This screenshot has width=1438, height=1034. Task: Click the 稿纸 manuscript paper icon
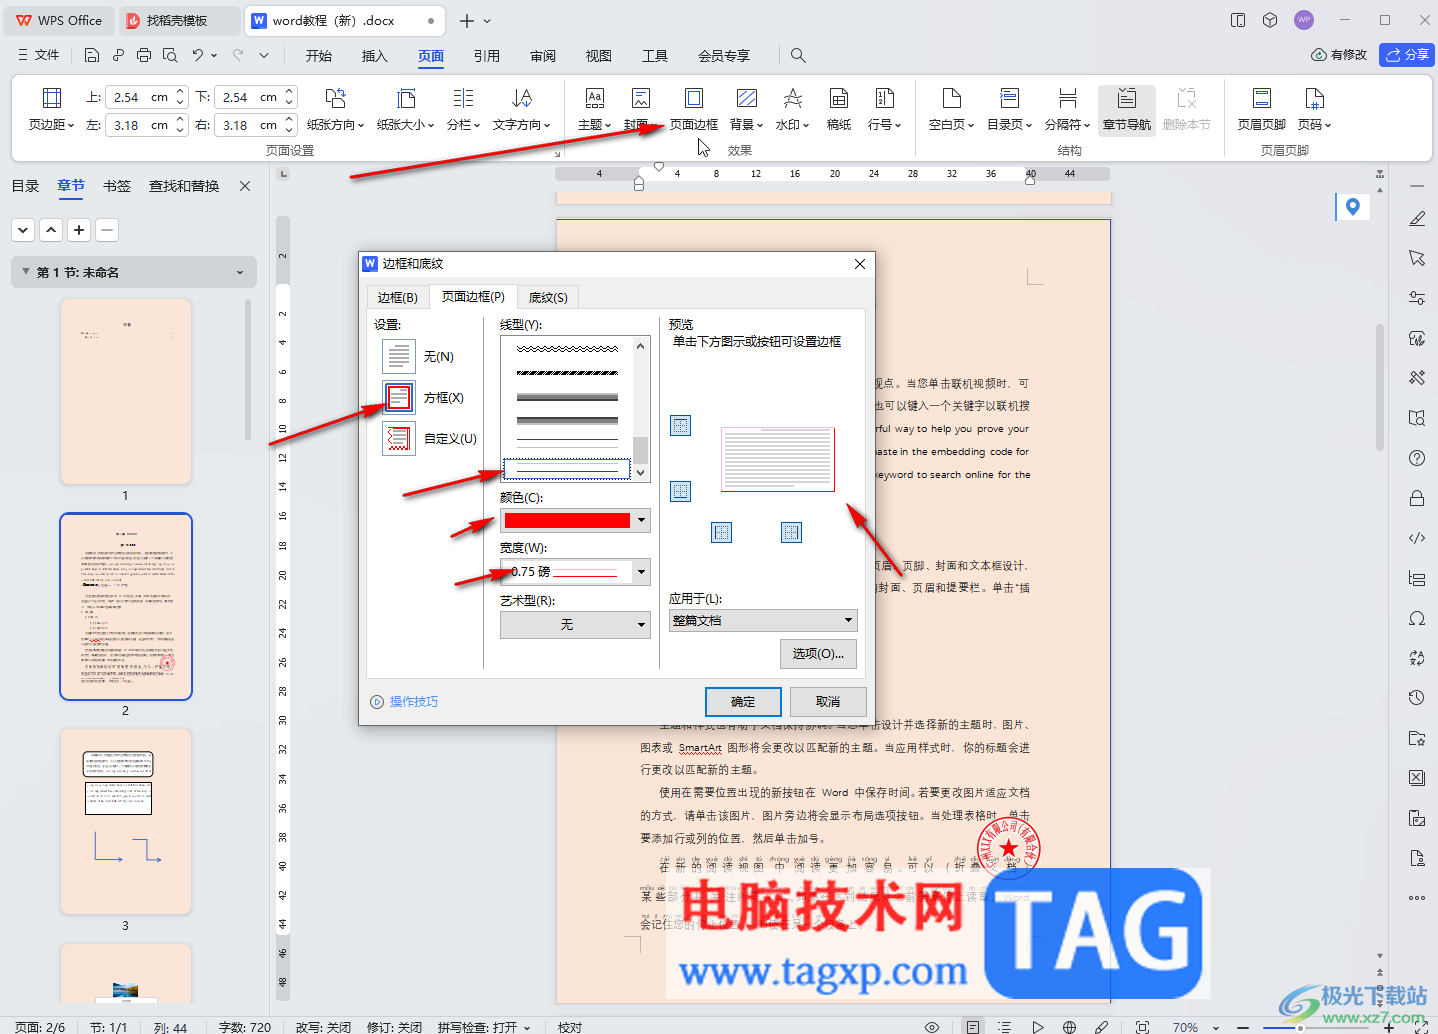point(839,109)
